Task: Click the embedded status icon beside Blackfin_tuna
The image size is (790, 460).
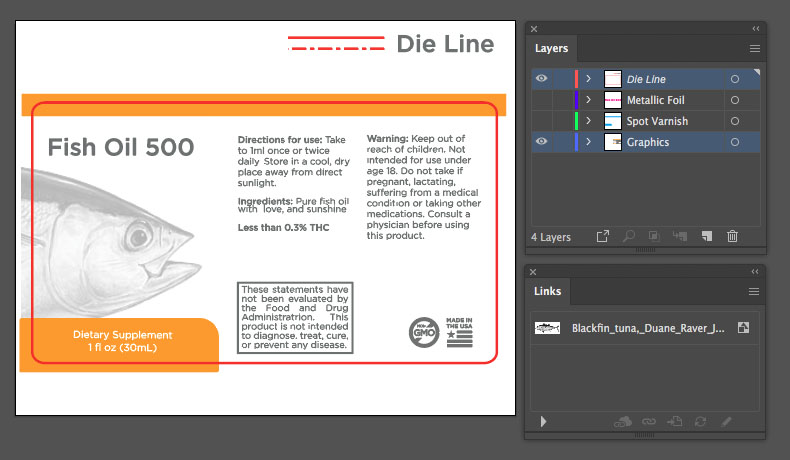Action: (x=743, y=328)
